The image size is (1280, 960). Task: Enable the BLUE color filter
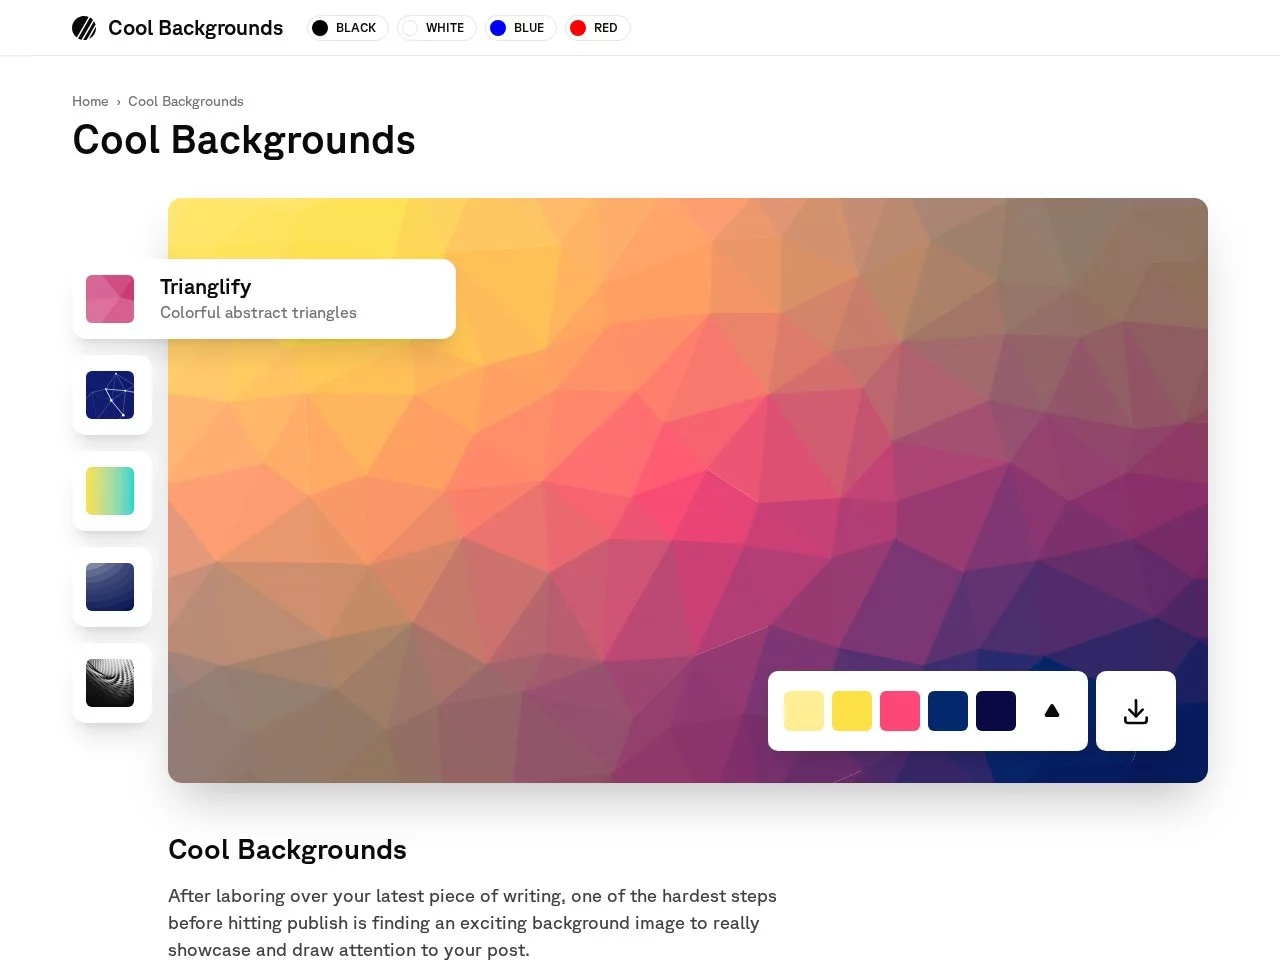pyautogui.click(x=520, y=28)
